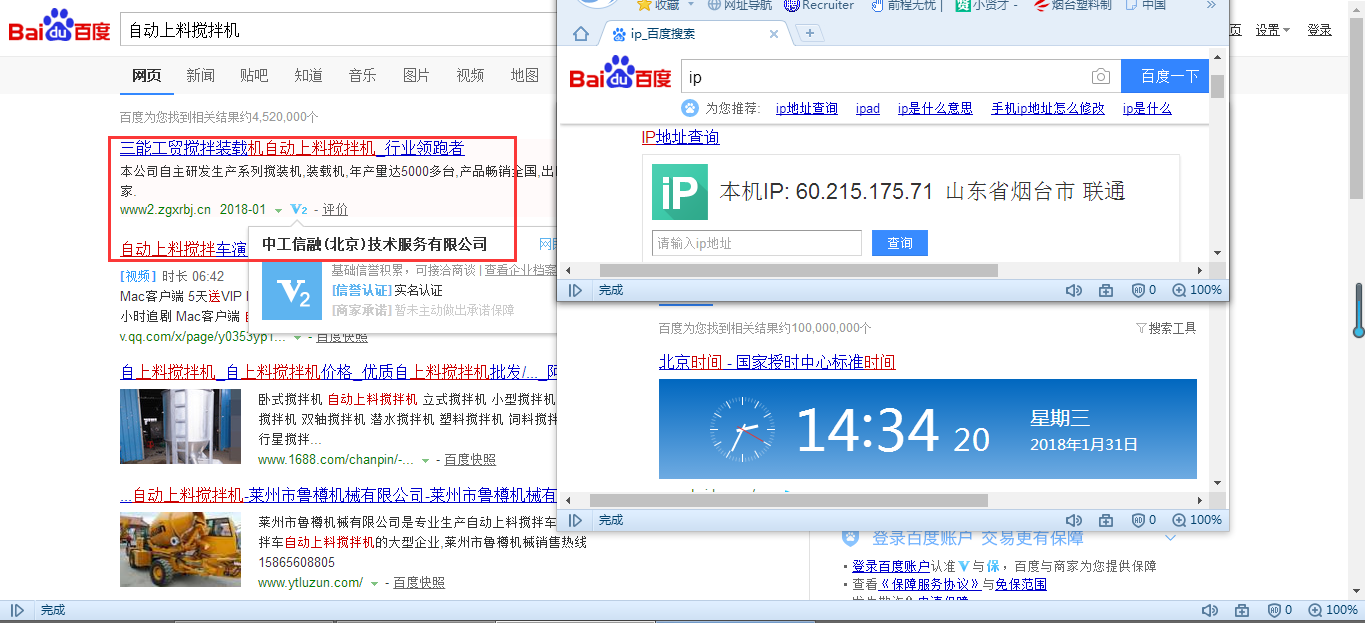1365x623 pixels.
Task: Click the 评价 link
Action: (335, 209)
